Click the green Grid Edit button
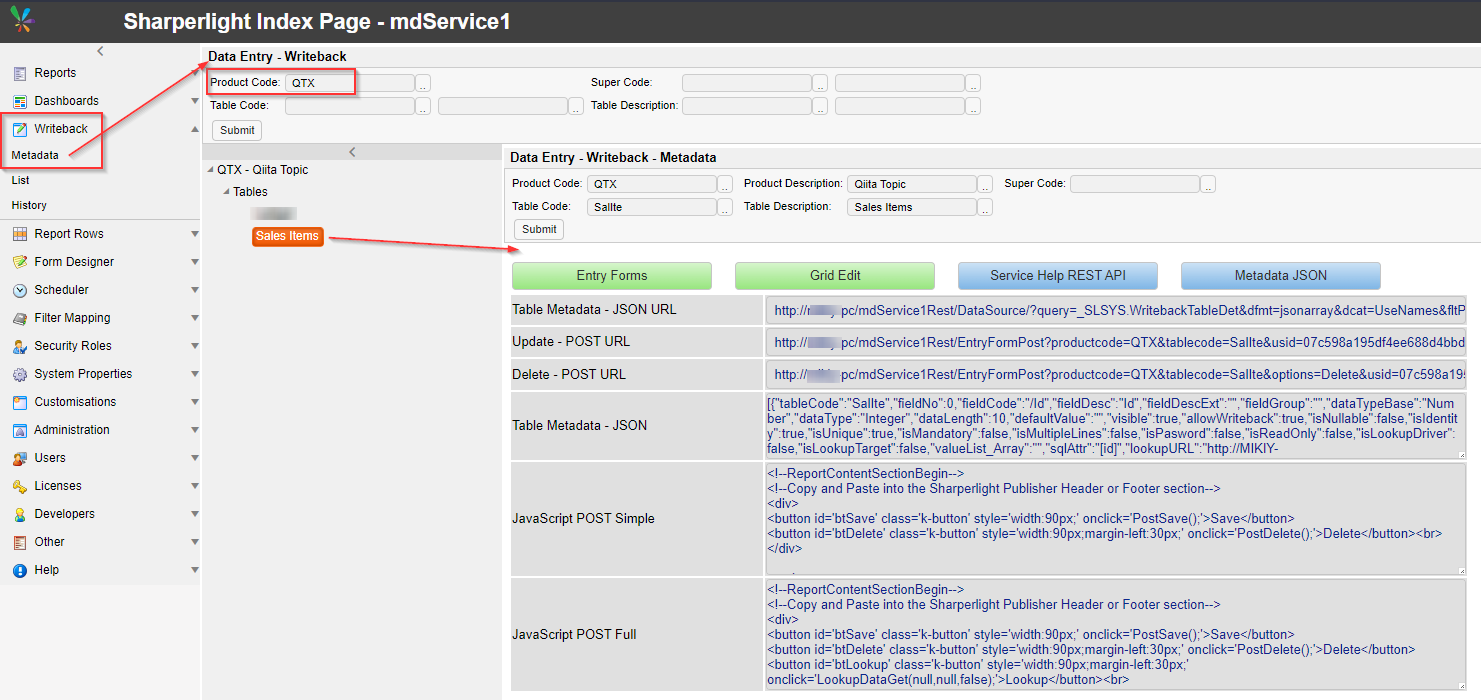Screen dimensions: 1481x700 [835, 276]
